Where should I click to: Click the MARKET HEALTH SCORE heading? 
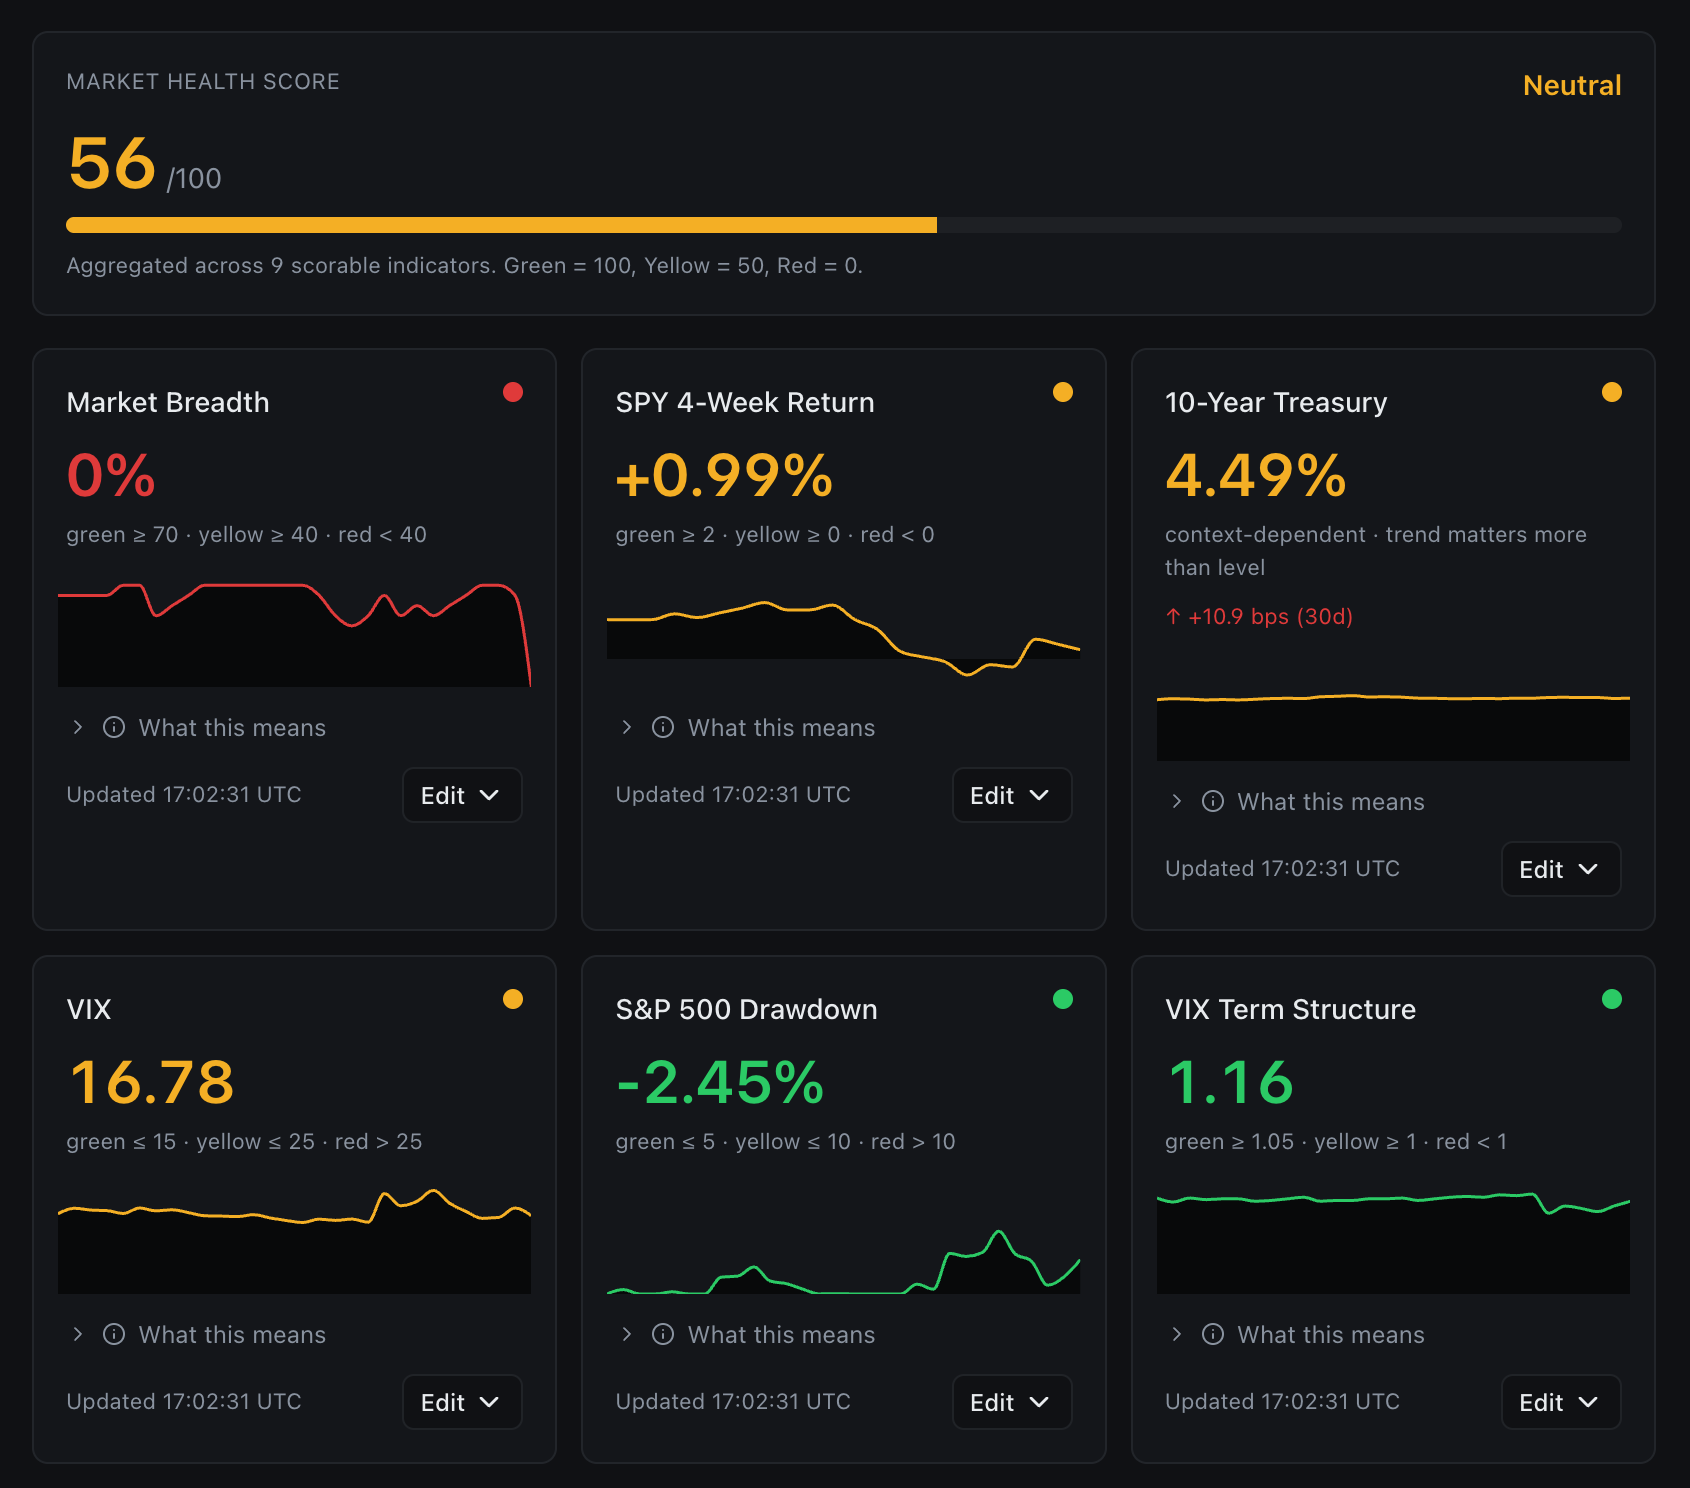coord(203,82)
